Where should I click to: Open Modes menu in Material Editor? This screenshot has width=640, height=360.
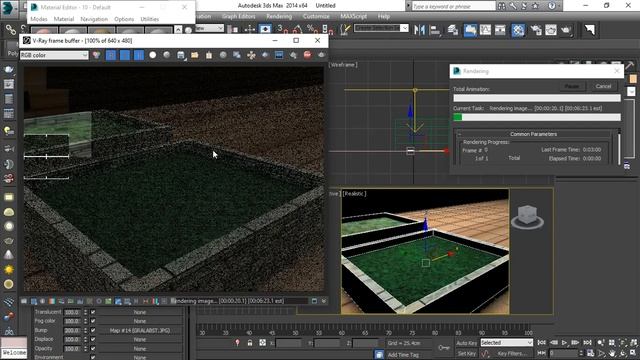[39, 19]
